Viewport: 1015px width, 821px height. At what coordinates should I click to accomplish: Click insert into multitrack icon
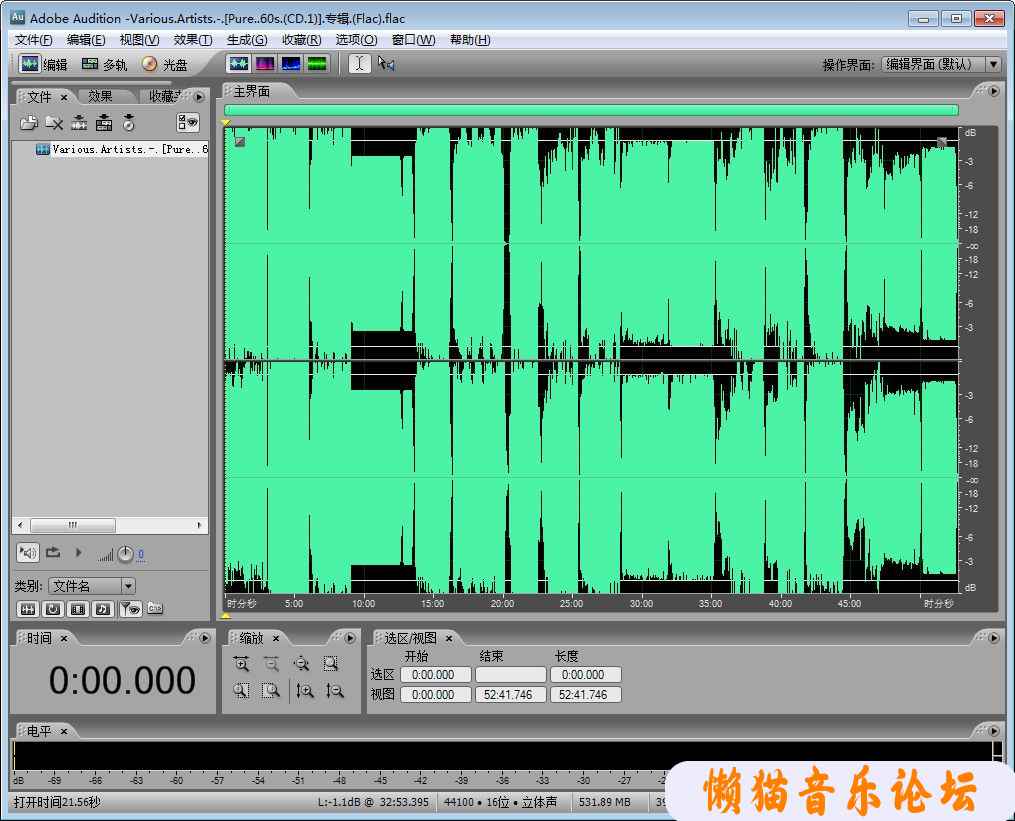coord(104,122)
